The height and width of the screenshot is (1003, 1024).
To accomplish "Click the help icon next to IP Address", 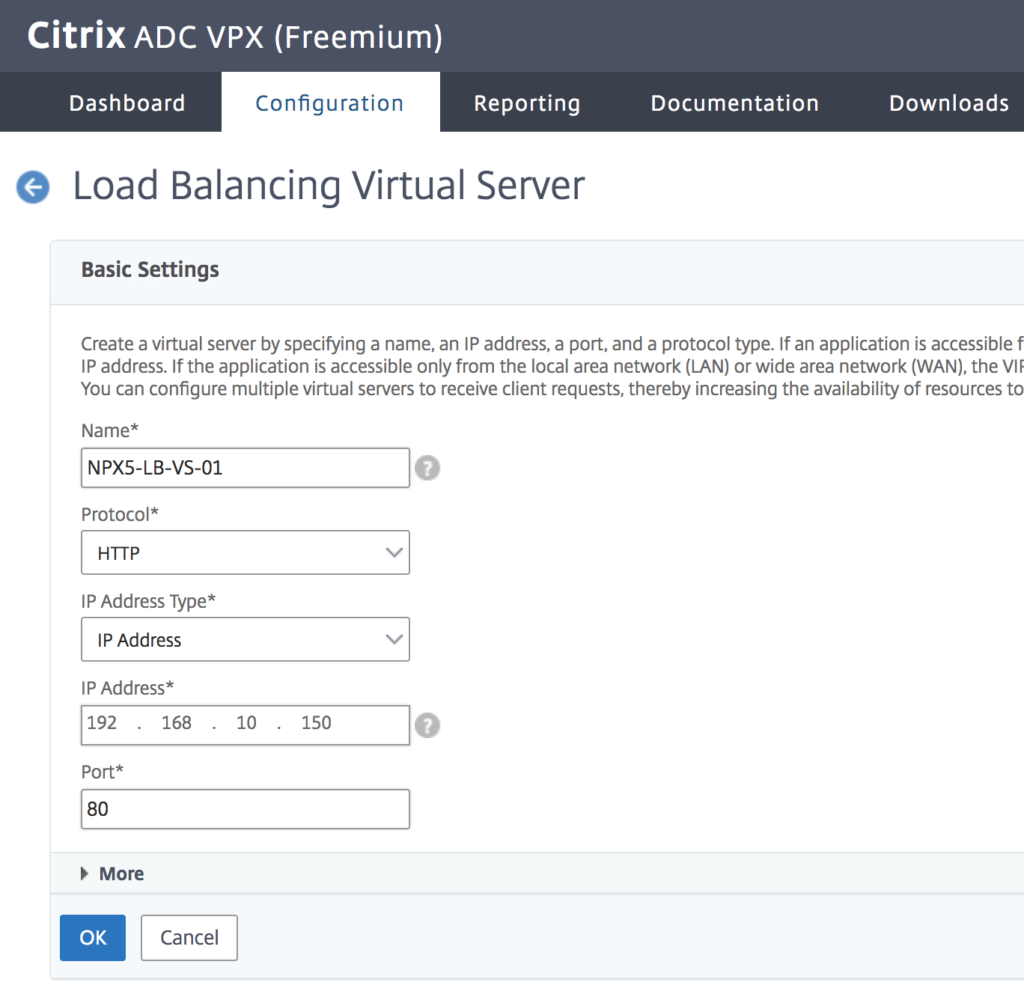I will click(x=427, y=725).
